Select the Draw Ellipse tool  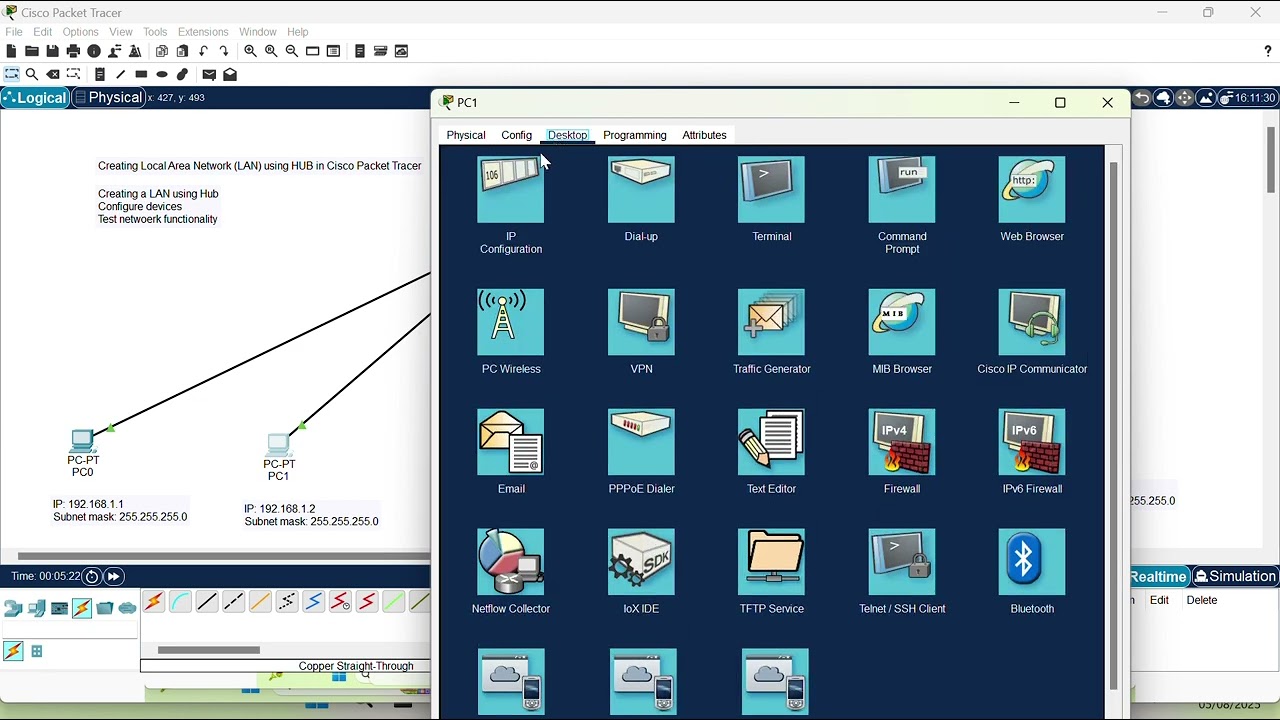[x=162, y=74]
